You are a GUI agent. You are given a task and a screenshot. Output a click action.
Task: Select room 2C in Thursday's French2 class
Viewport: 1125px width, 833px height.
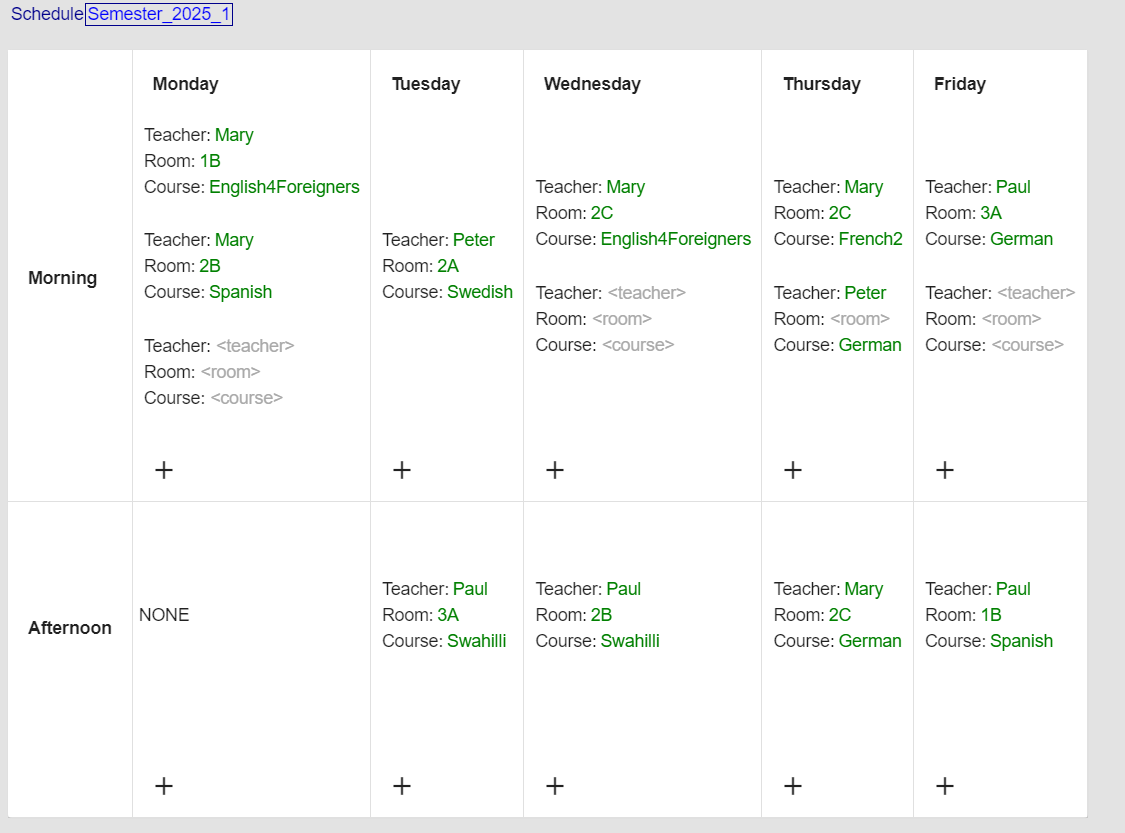838,212
